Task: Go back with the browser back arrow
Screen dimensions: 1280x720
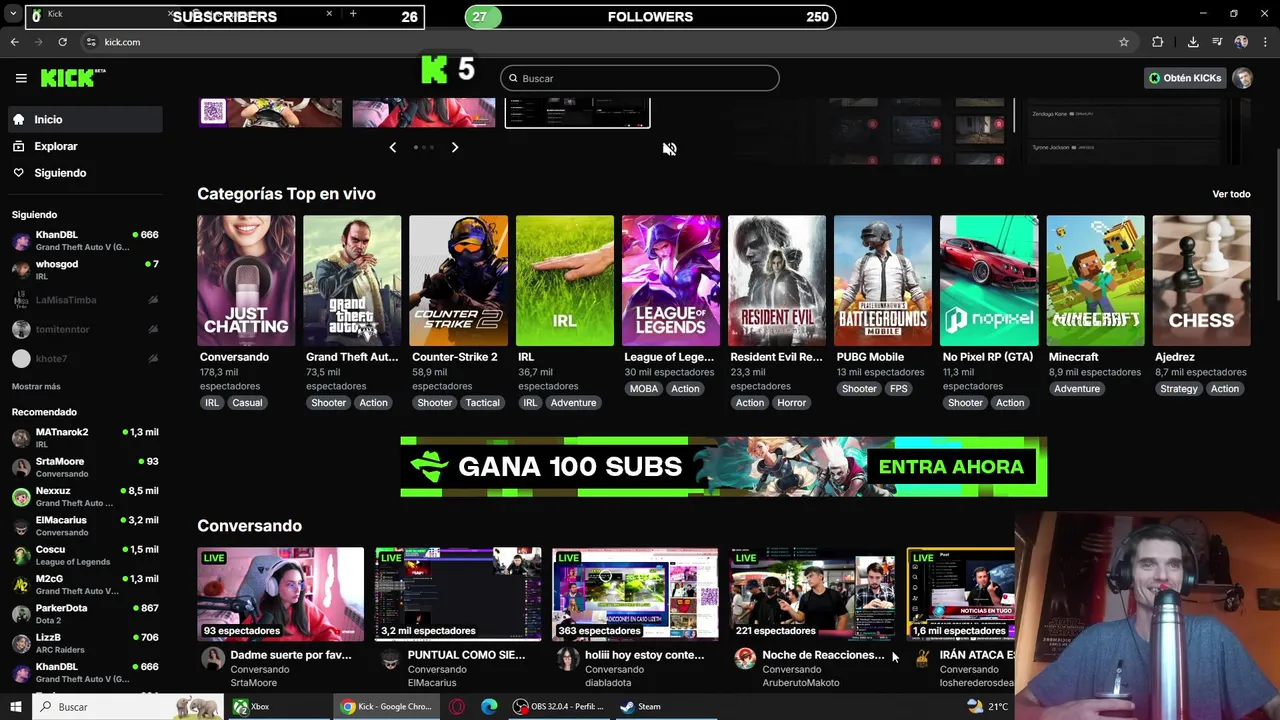Action: point(14,42)
